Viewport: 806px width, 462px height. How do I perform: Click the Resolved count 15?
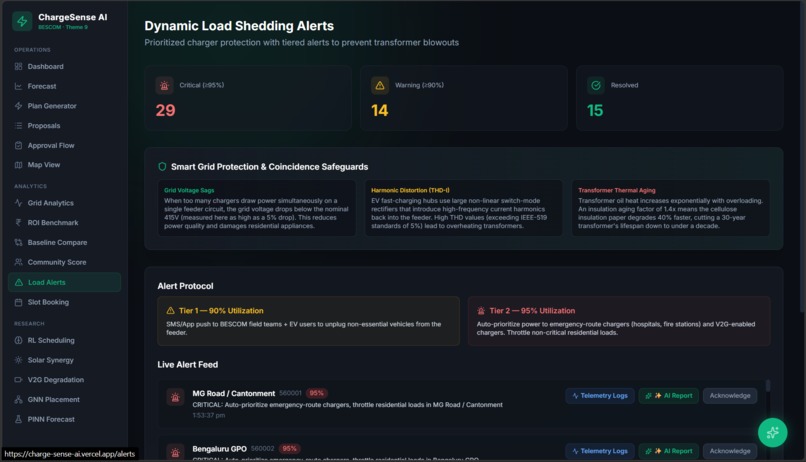595,110
